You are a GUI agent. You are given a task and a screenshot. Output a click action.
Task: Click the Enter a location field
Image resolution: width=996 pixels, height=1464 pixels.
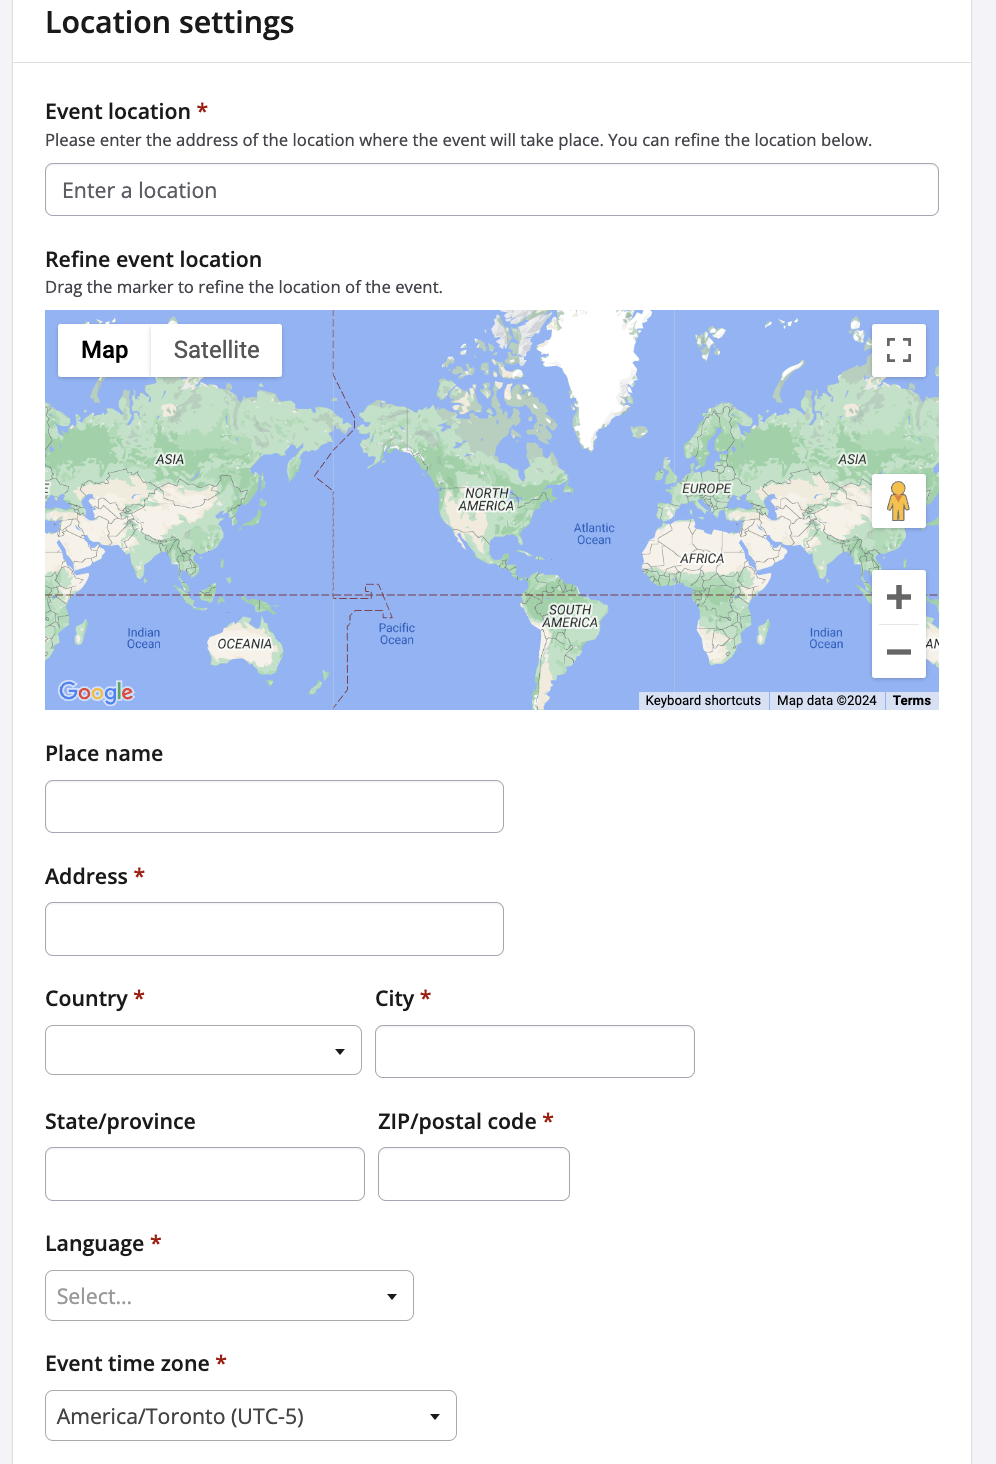tap(491, 190)
